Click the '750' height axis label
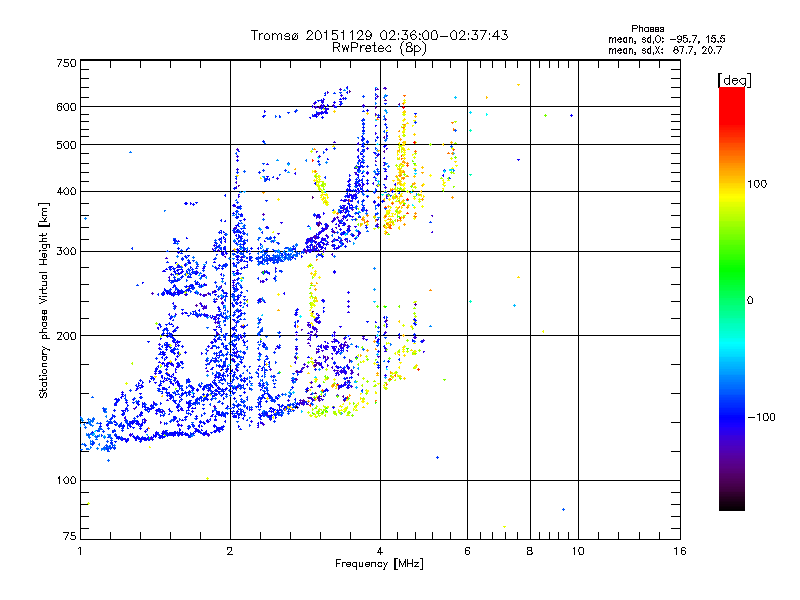This screenshot has height=600, width=800. click(66, 63)
